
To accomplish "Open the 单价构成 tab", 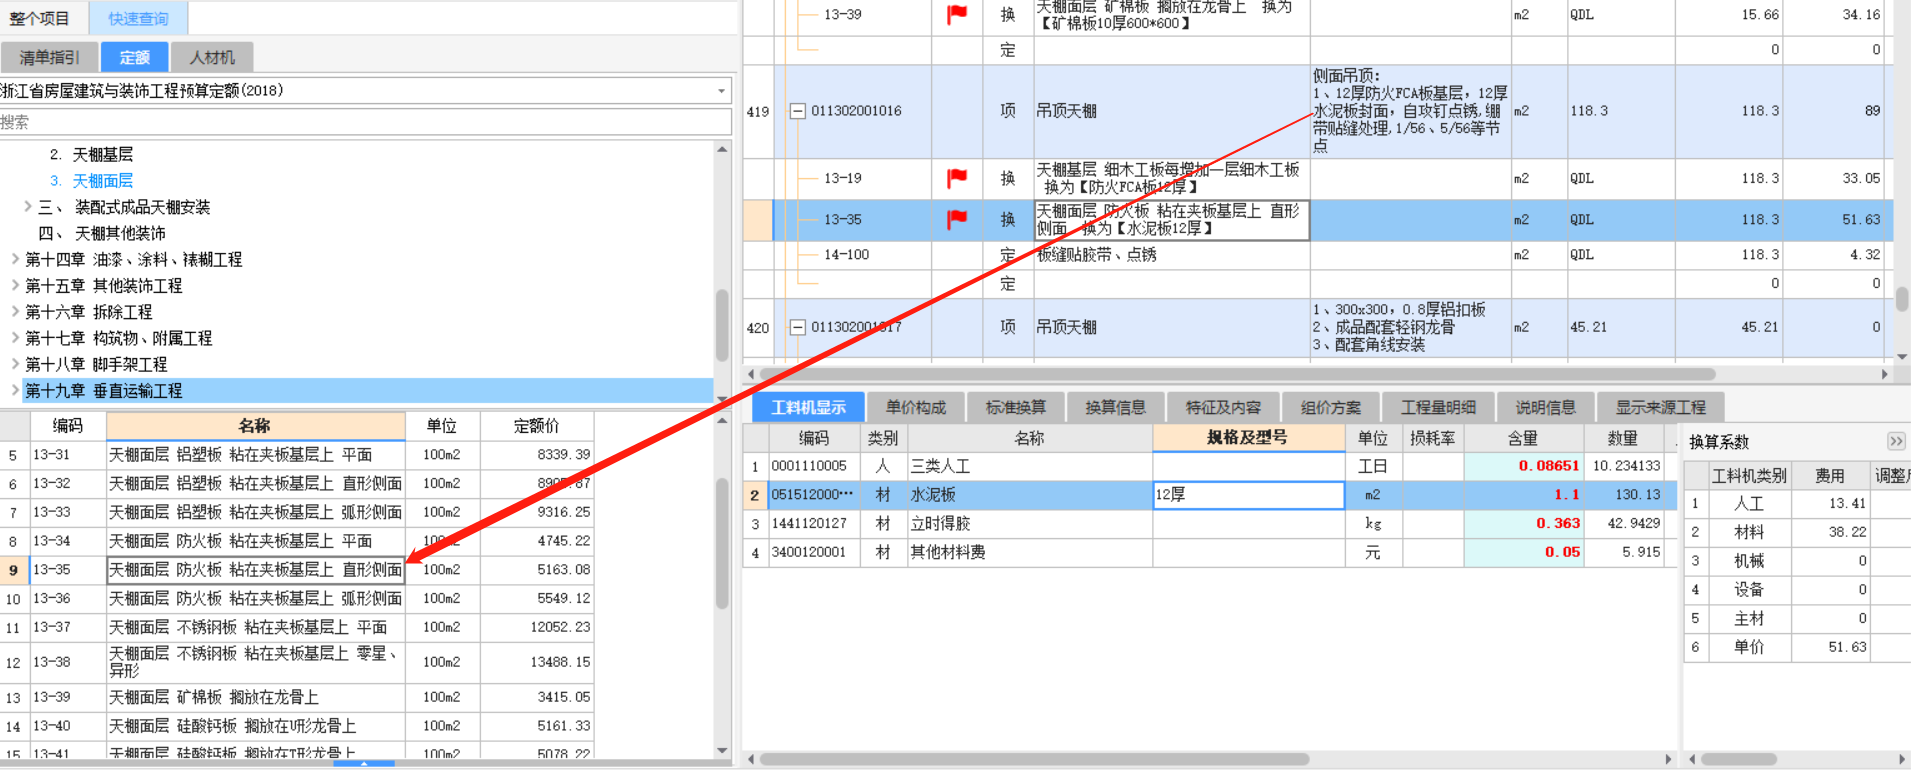I will (916, 407).
